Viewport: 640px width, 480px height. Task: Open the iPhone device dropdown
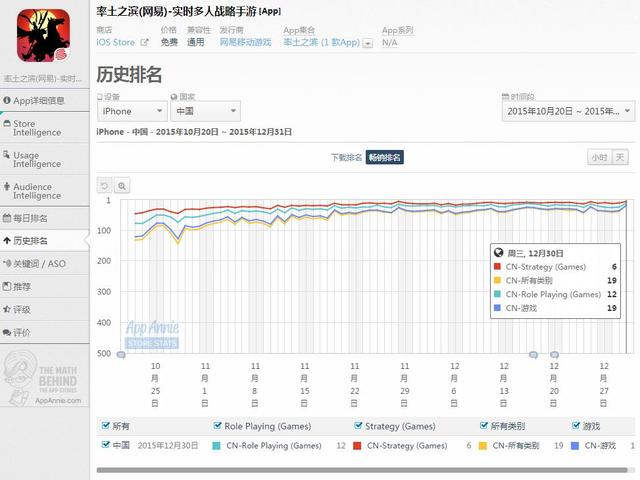[132, 111]
